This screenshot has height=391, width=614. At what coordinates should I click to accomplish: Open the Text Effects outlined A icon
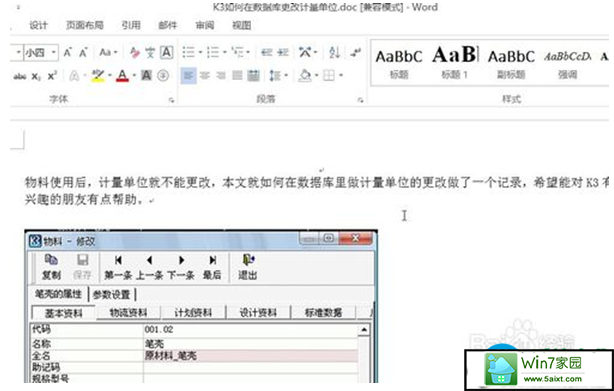[74, 75]
